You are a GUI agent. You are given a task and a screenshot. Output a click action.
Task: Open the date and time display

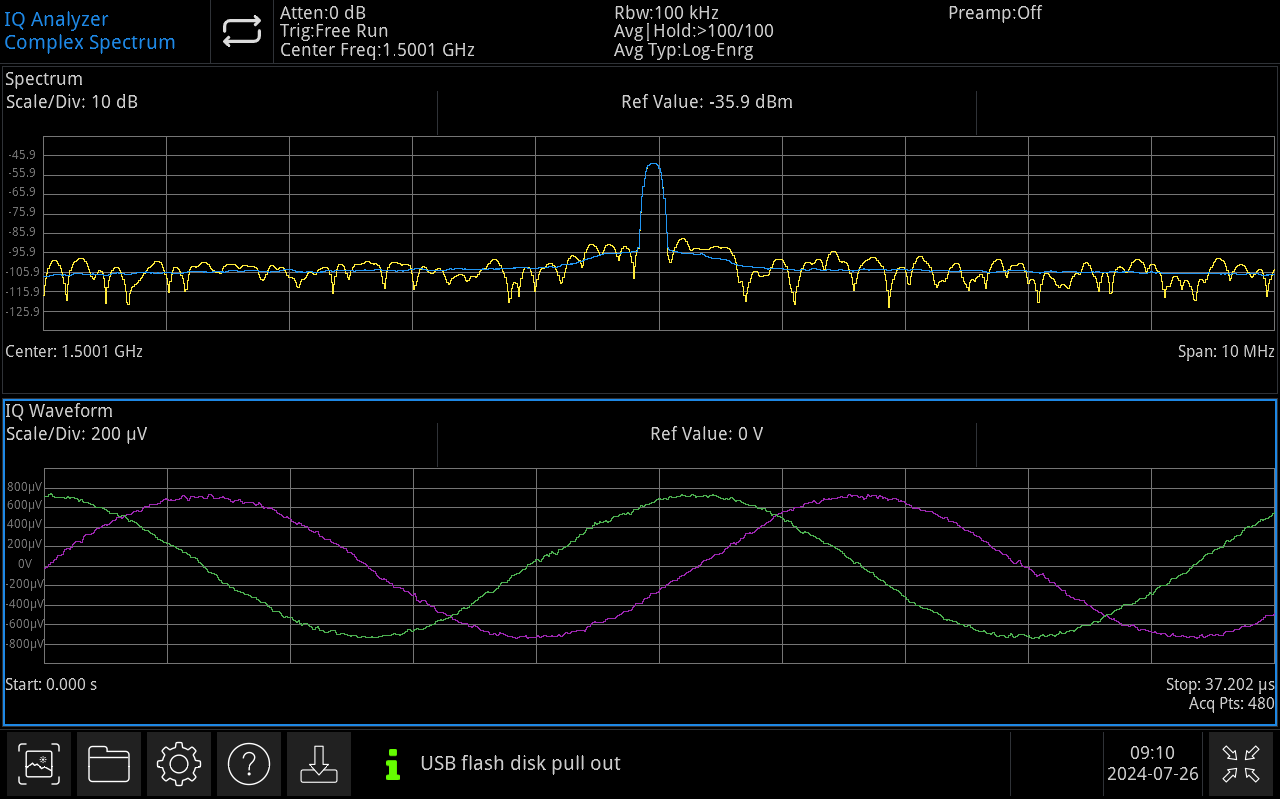coord(1152,764)
